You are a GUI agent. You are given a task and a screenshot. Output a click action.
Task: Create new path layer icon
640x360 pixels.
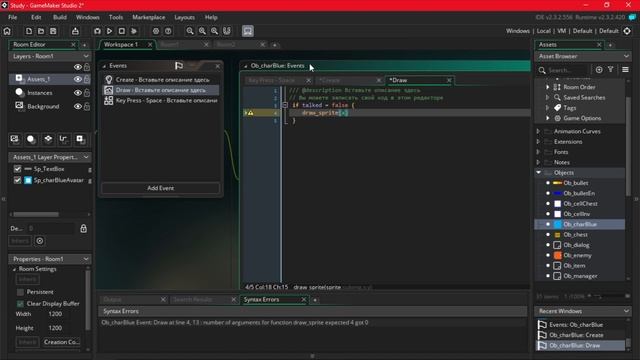point(63,139)
